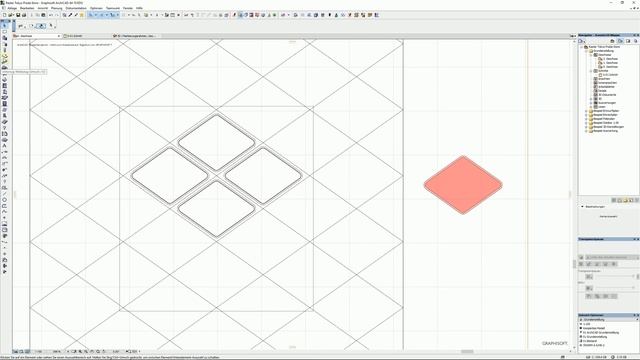Select the Circle tool in the toolbox
The image size is (640, 360).
tap(4, 200)
